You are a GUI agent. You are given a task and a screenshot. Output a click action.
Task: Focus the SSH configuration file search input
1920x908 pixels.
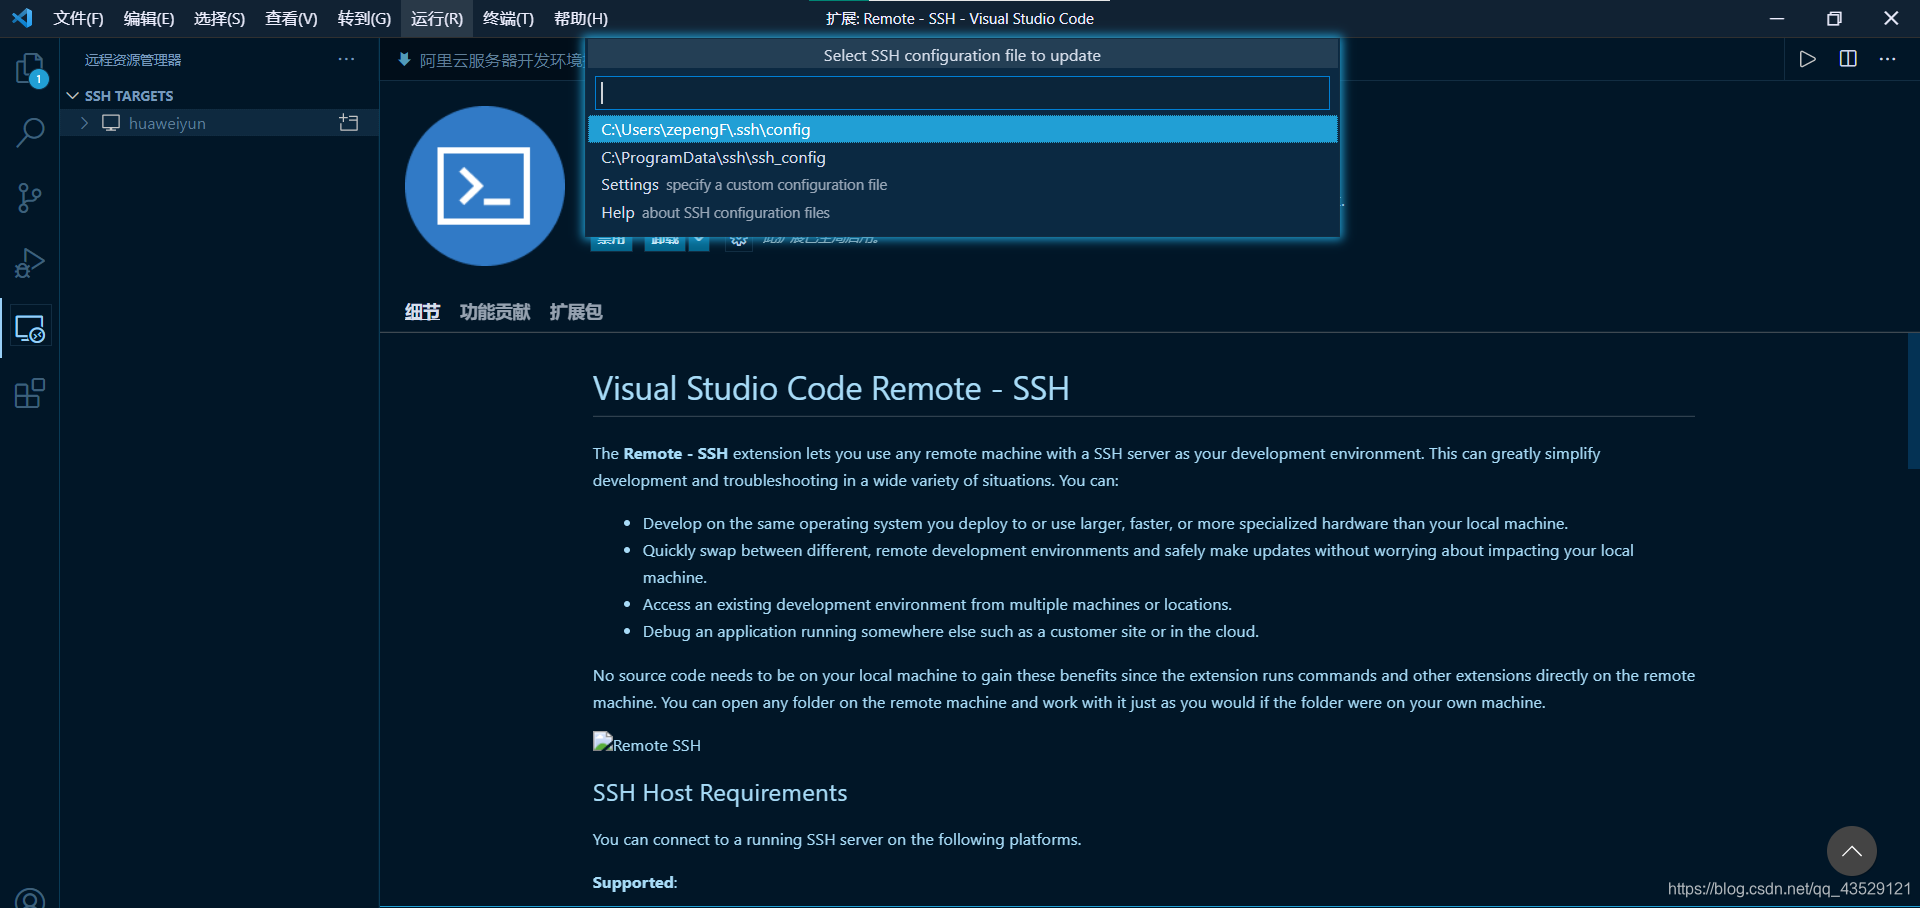(x=962, y=93)
